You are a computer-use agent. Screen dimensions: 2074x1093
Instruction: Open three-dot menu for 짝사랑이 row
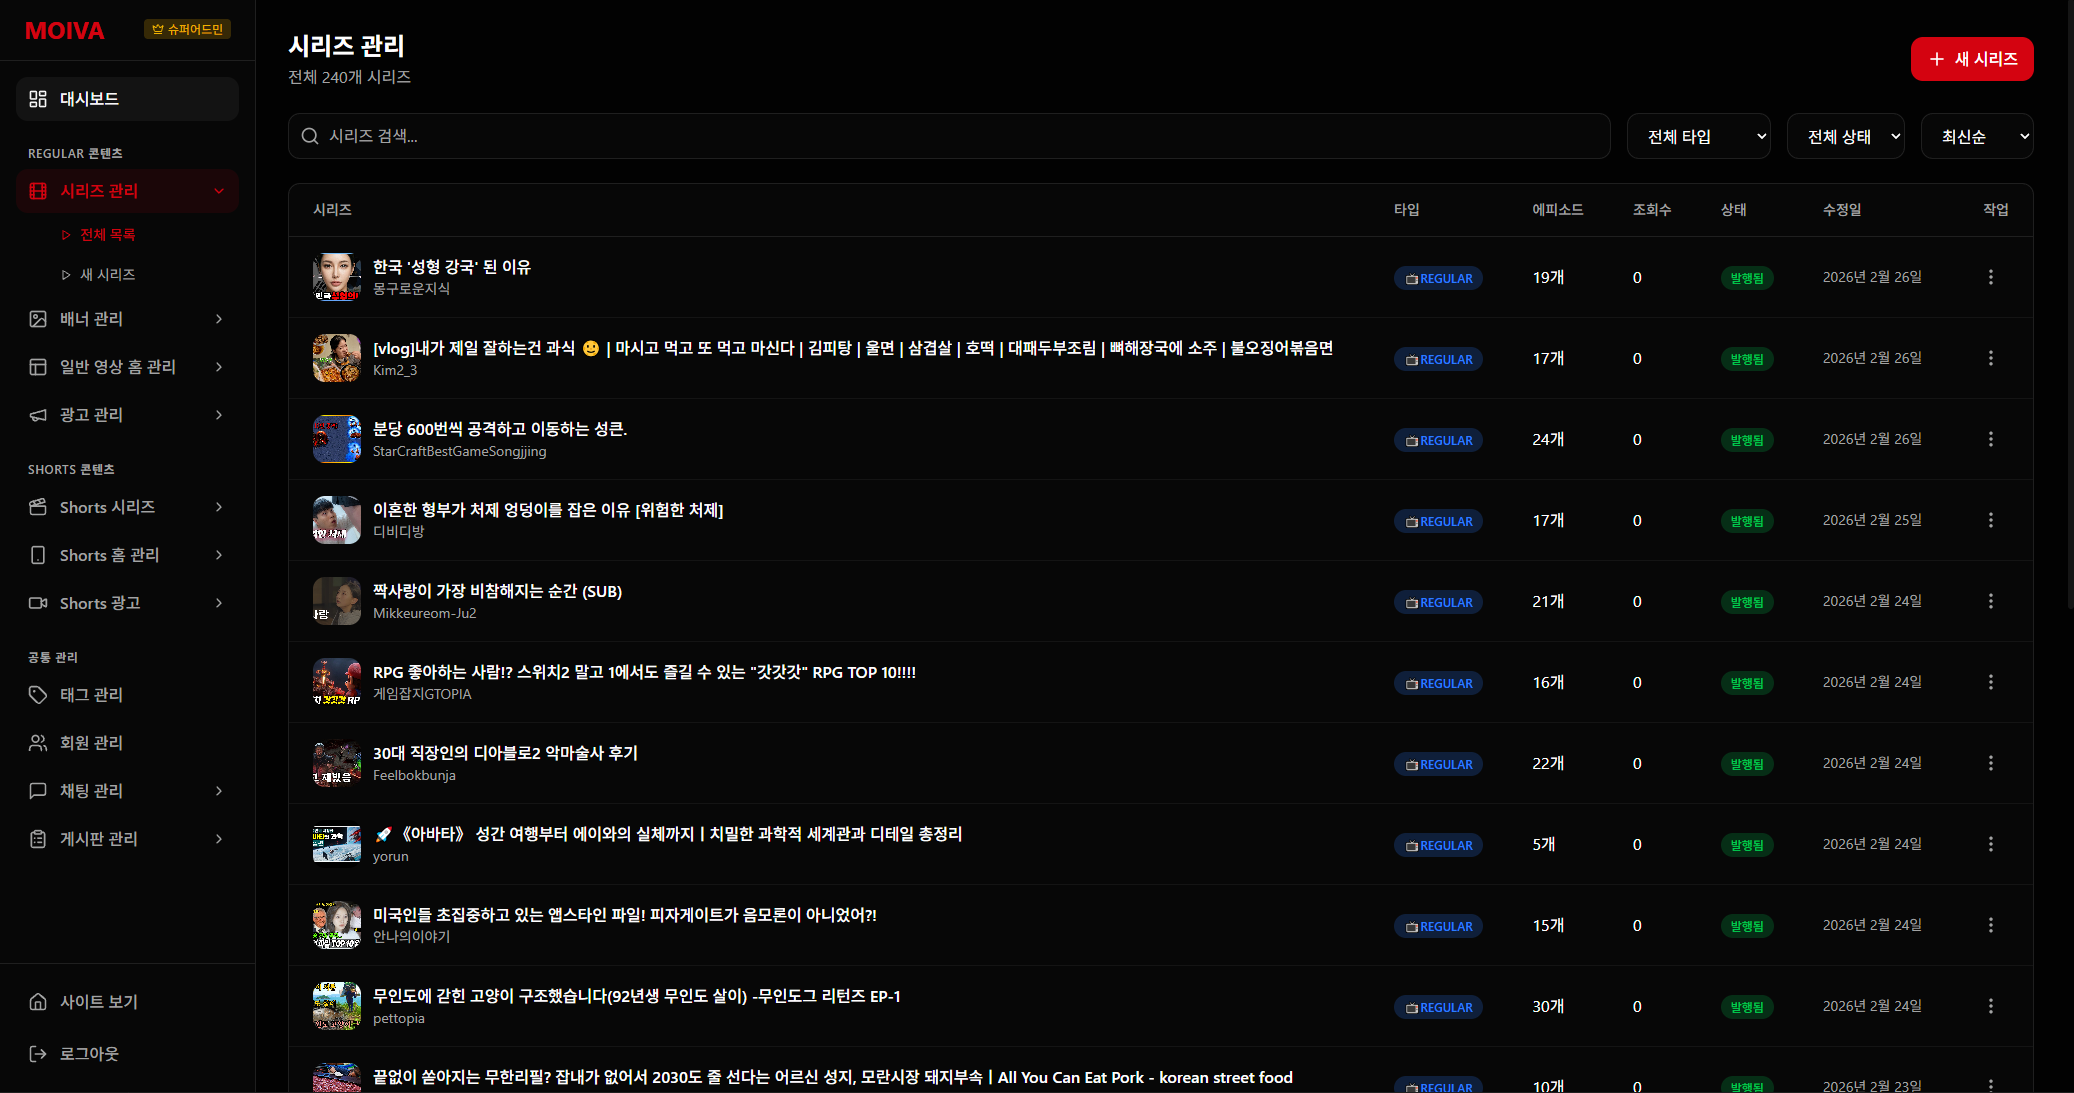(x=1990, y=601)
